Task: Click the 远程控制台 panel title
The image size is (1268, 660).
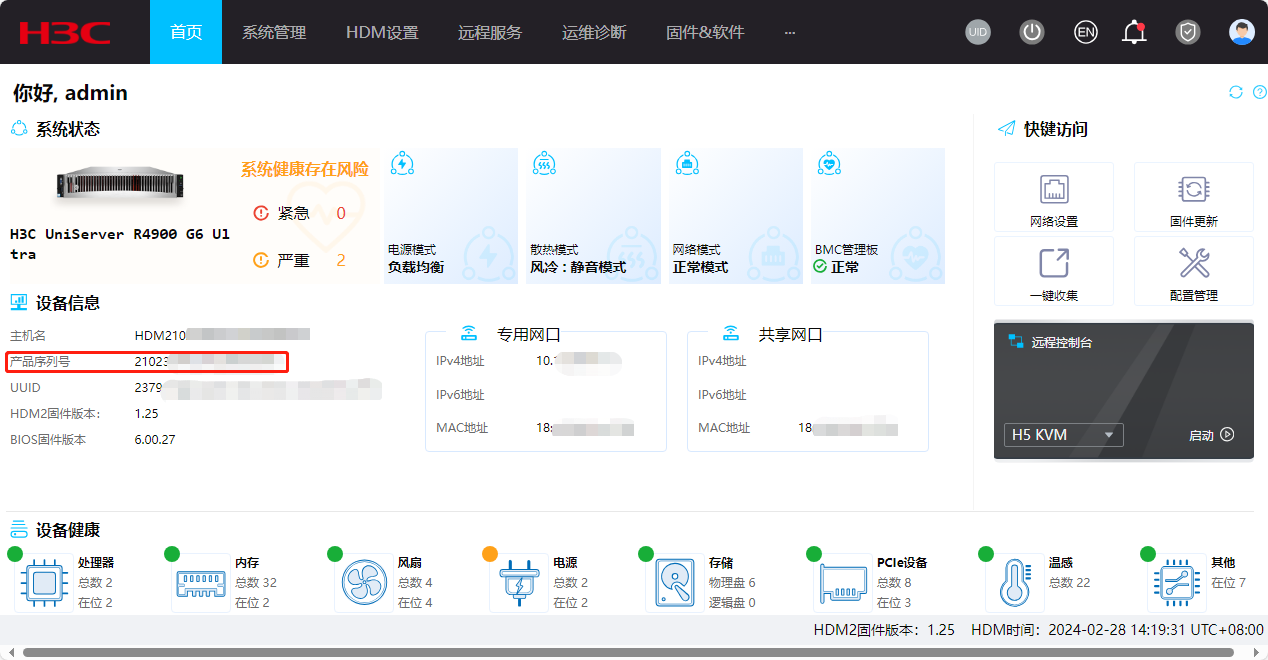Action: click(1062, 342)
